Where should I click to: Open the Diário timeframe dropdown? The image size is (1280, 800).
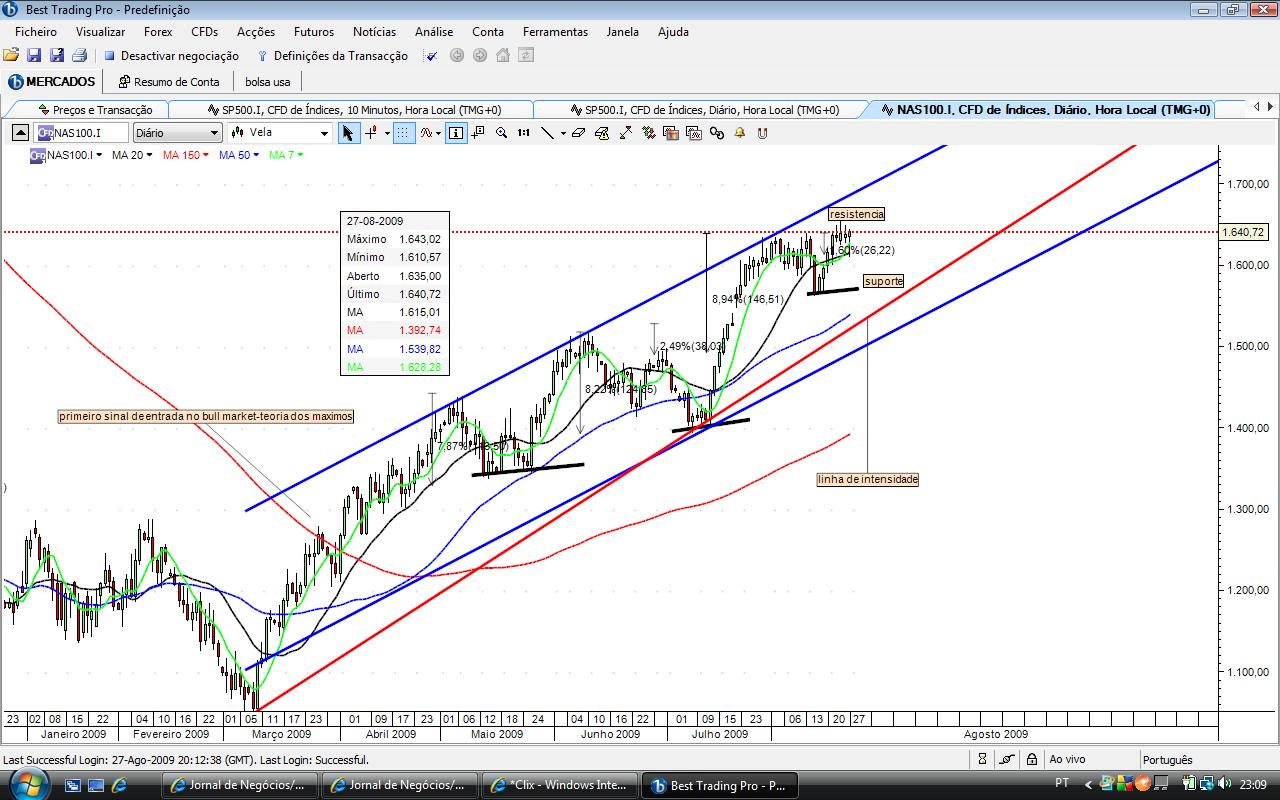[177, 132]
